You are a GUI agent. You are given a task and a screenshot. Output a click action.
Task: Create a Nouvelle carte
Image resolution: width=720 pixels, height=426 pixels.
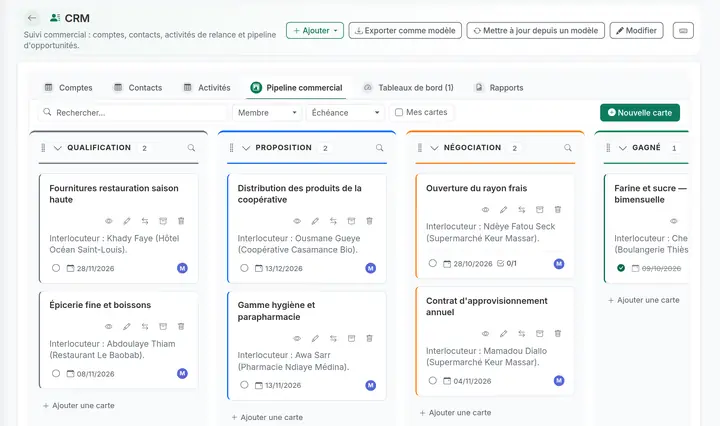[x=640, y=112]
